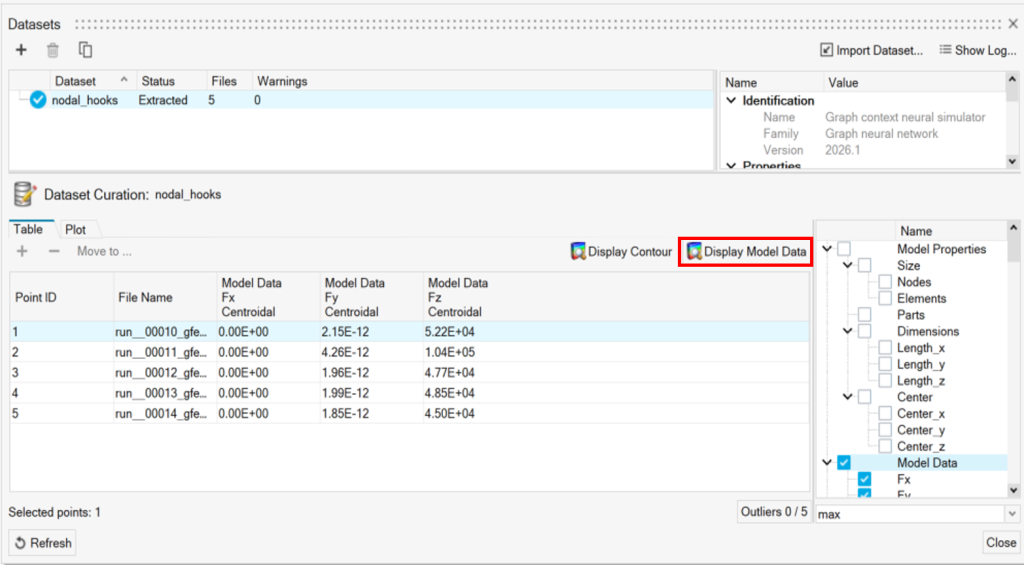The width and height of the screenshot is (1024, 565).
Task: Click the Outliers 0 / 5 button
Action: tap(774, 512)
